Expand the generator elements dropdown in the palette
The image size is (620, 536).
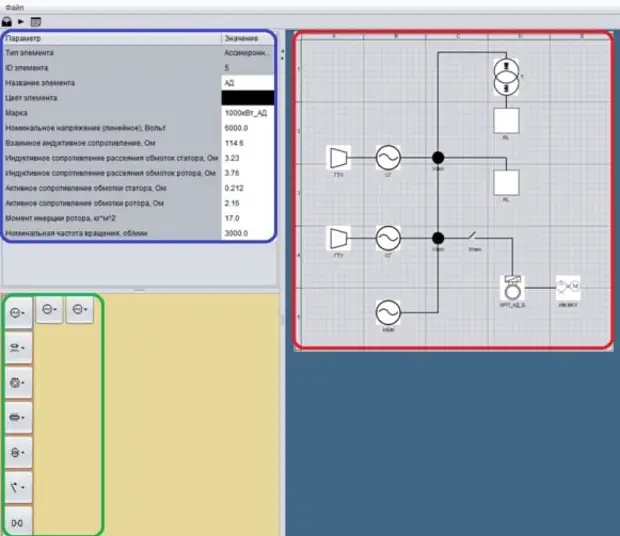point(20,312)
